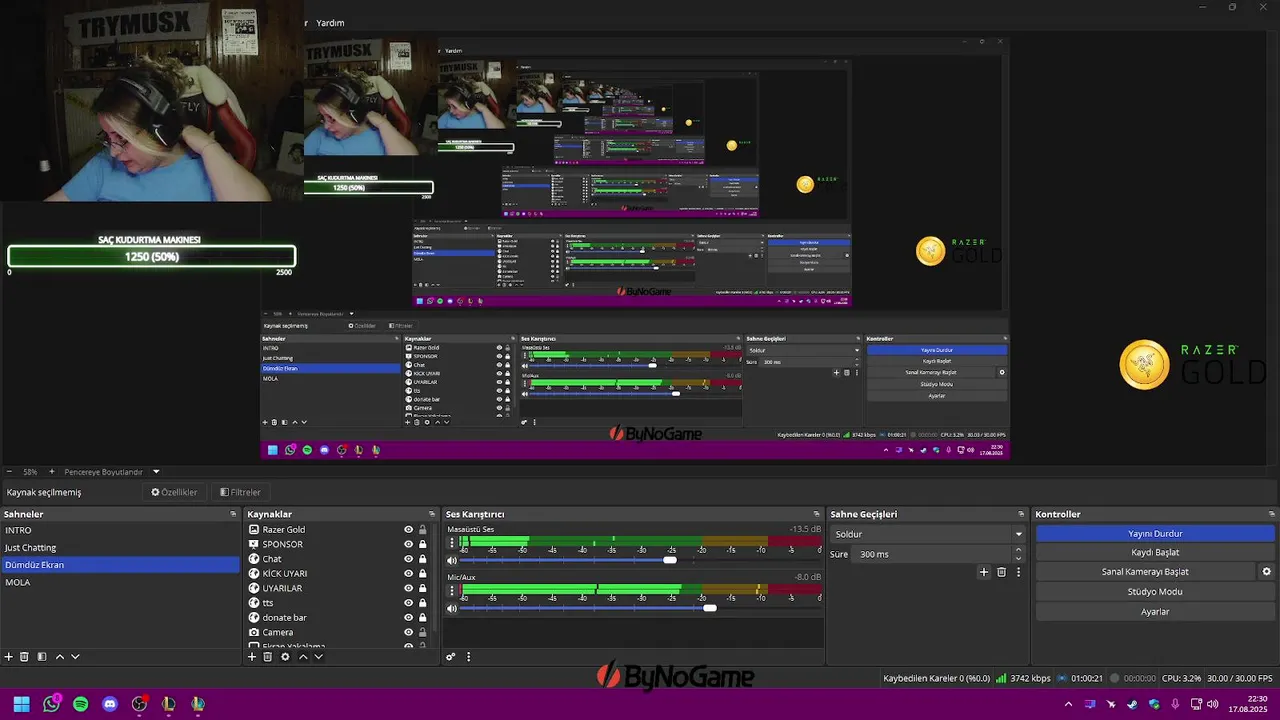Click Kaydı Başlat to start recording
Screen dimensions: 1280x720
(x=1155, y=552)
